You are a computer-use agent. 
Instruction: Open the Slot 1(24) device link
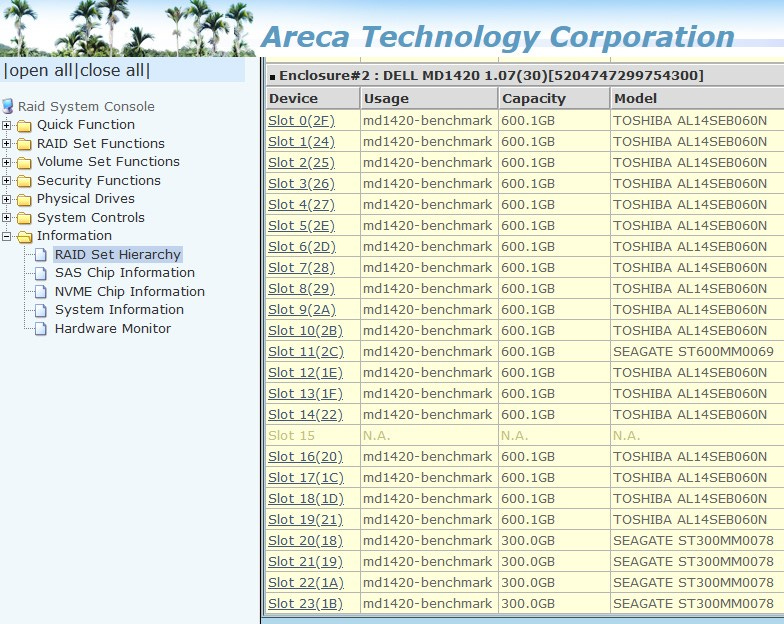click(x=301, y=142)
